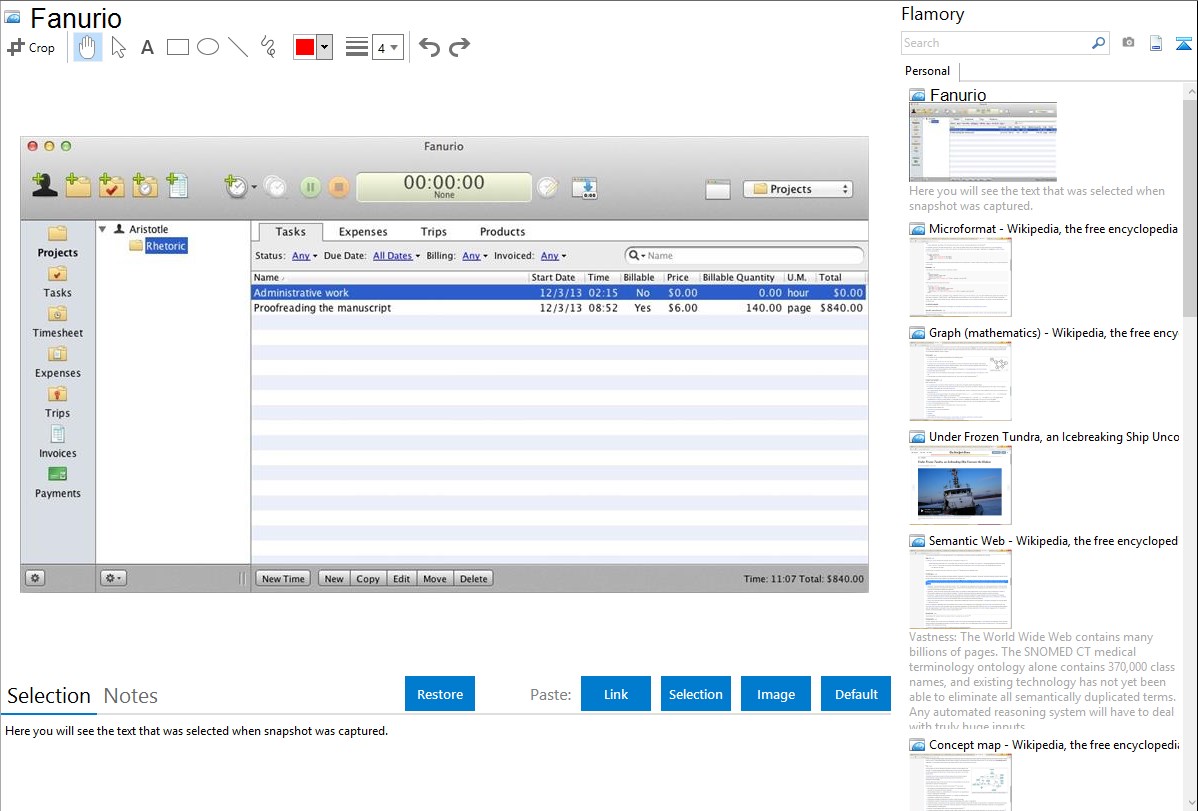1198x811 pixels.
Task: Open the Billing filter dropdown
Action: [474, 256]
